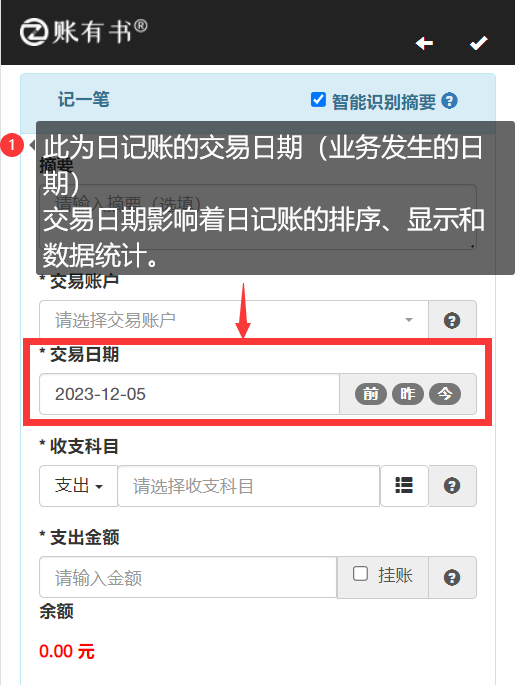Set date to yesterday with 昨

(408, 394)
